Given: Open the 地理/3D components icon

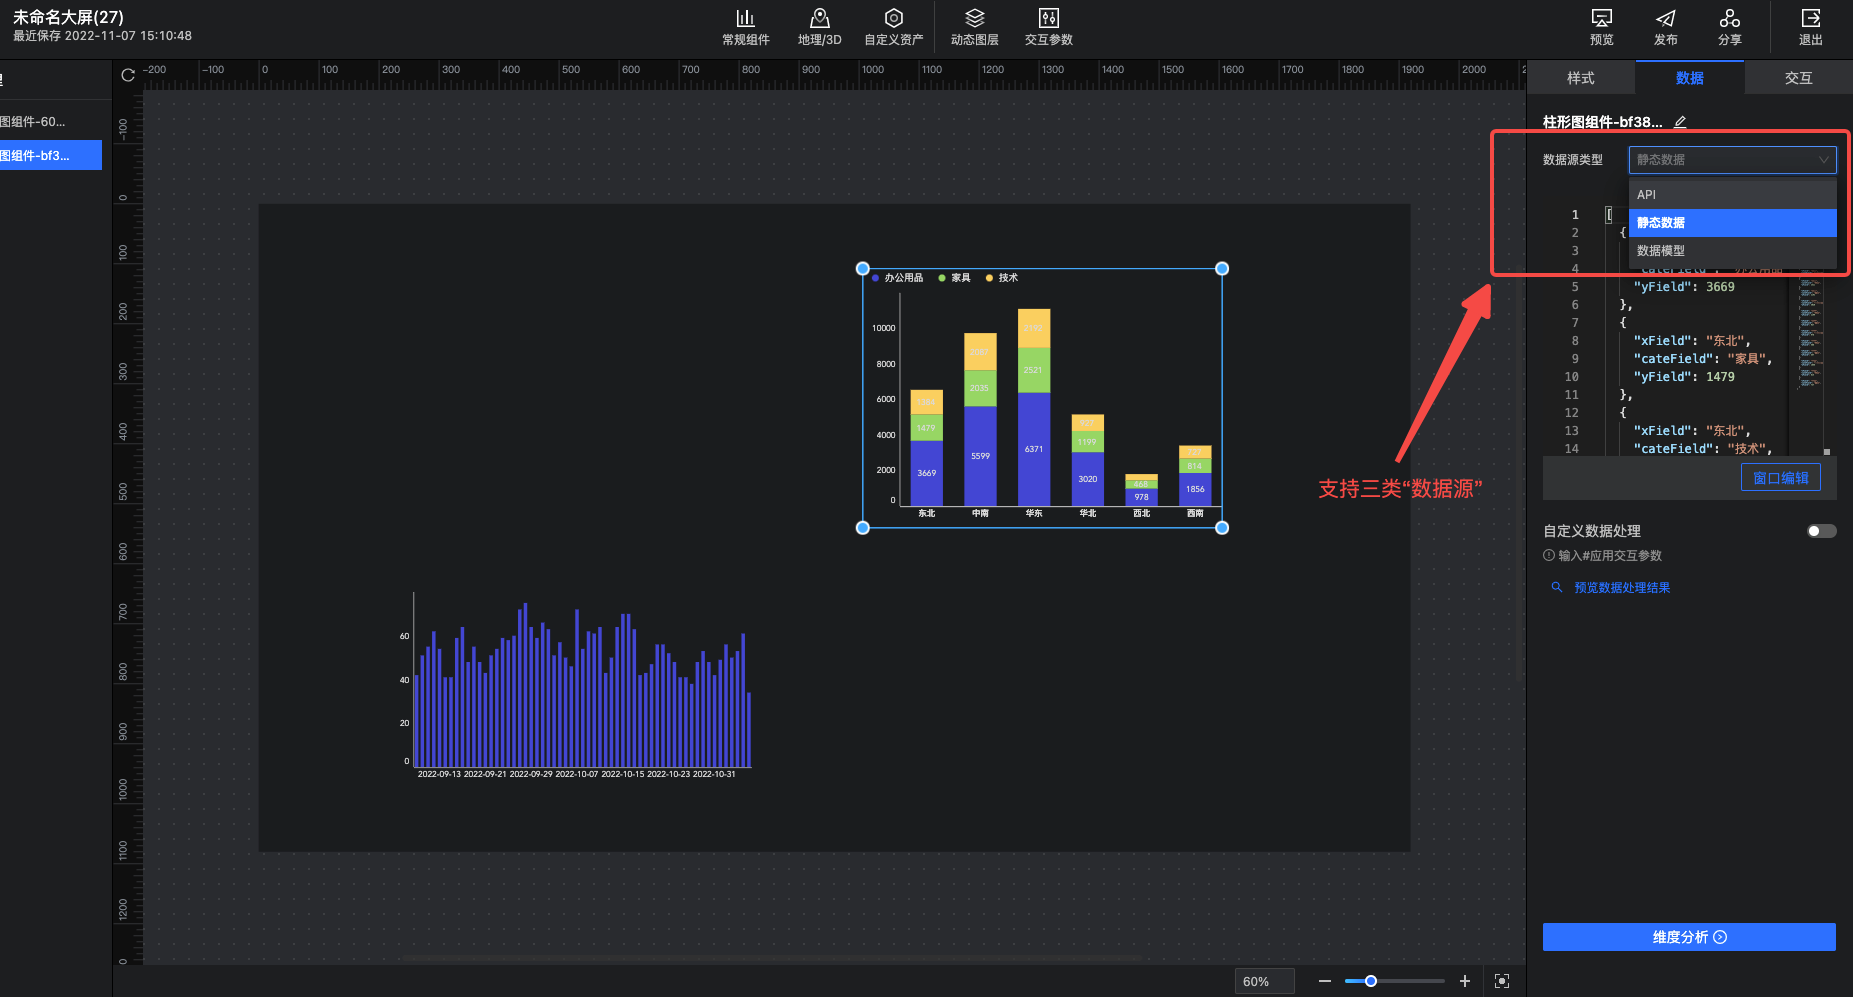Looking at the screenshot, I should (x=819, y=19).
